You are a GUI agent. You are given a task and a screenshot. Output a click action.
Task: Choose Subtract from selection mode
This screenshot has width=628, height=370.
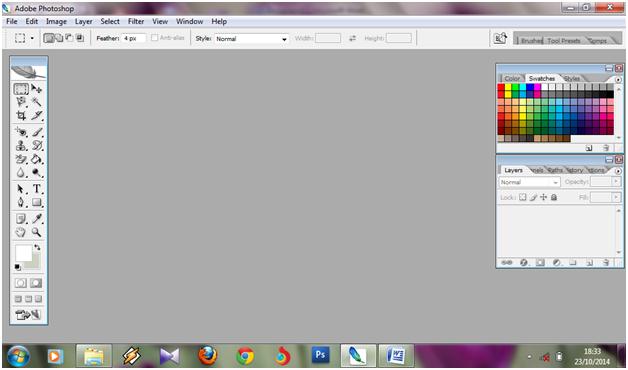coord(69,38)
